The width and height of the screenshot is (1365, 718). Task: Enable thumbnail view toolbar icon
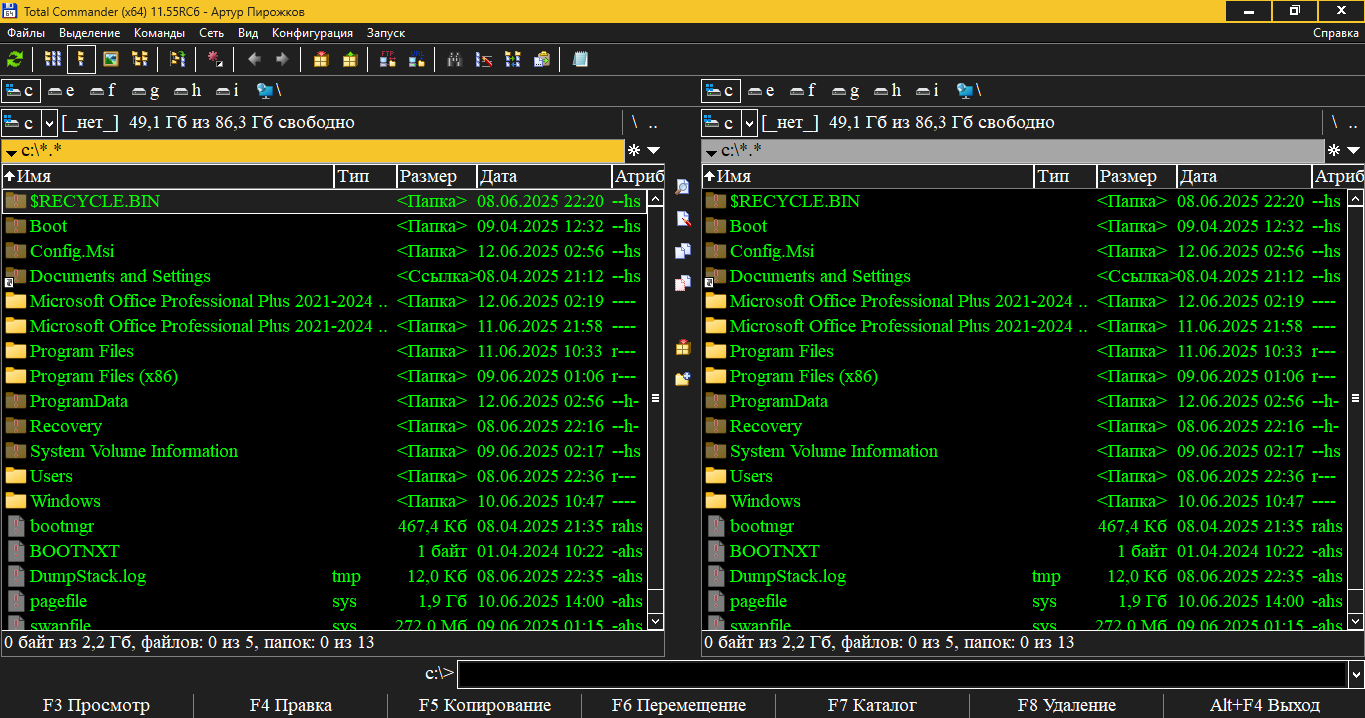(111, 59)
